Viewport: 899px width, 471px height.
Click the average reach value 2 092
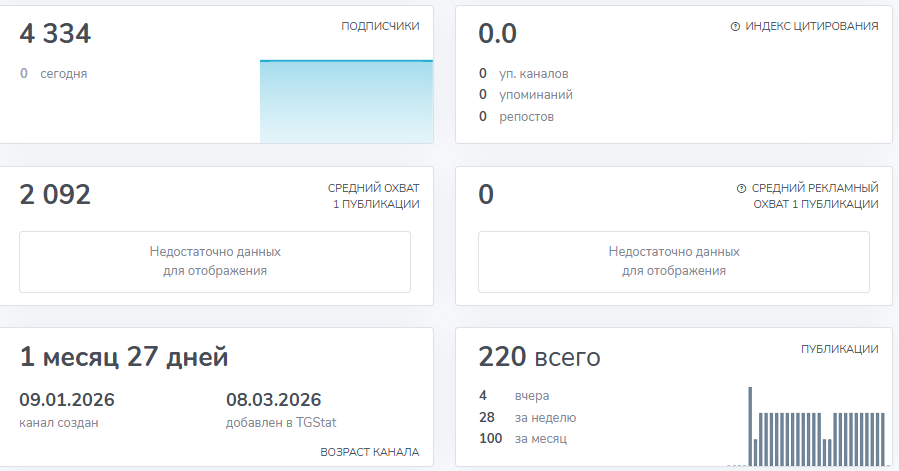pyautogui.click(x=55, y=194)
